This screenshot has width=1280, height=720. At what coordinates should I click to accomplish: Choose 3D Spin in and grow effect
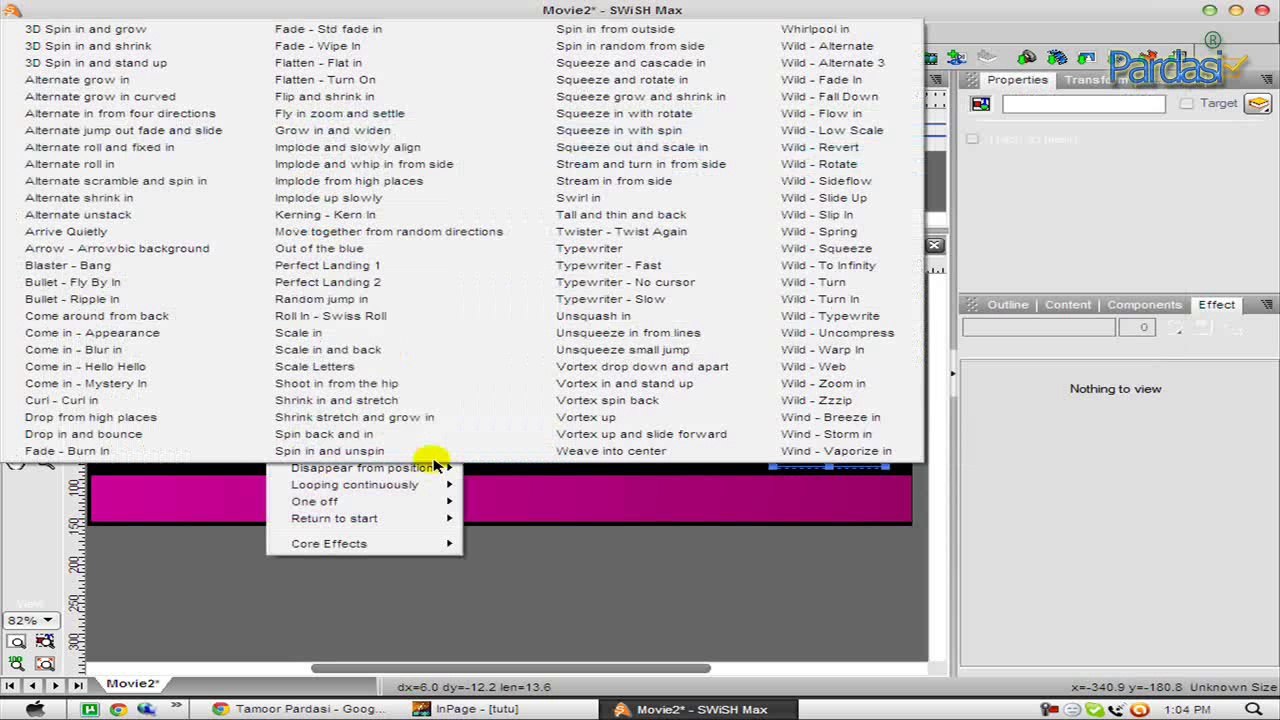point(85,29)
